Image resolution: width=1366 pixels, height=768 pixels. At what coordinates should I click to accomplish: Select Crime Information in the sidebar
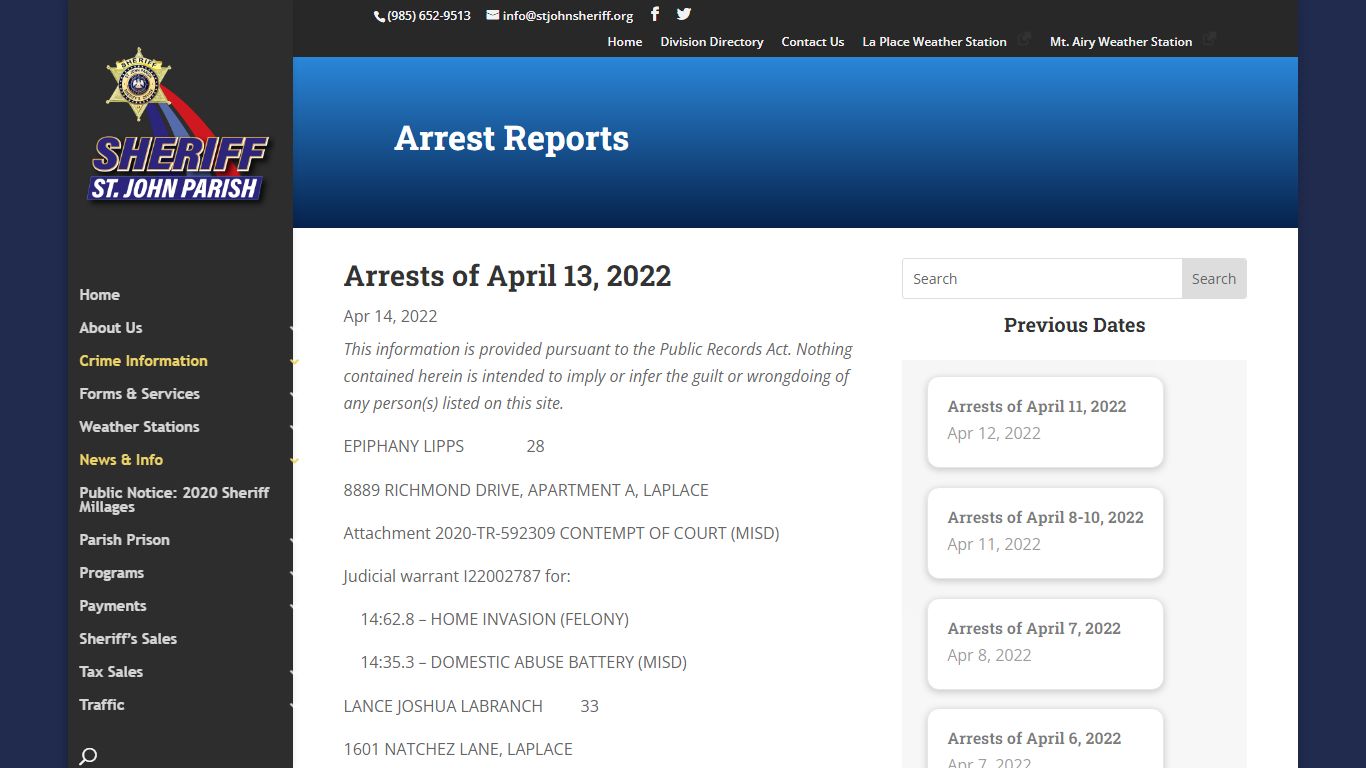(x=144, y=361)
